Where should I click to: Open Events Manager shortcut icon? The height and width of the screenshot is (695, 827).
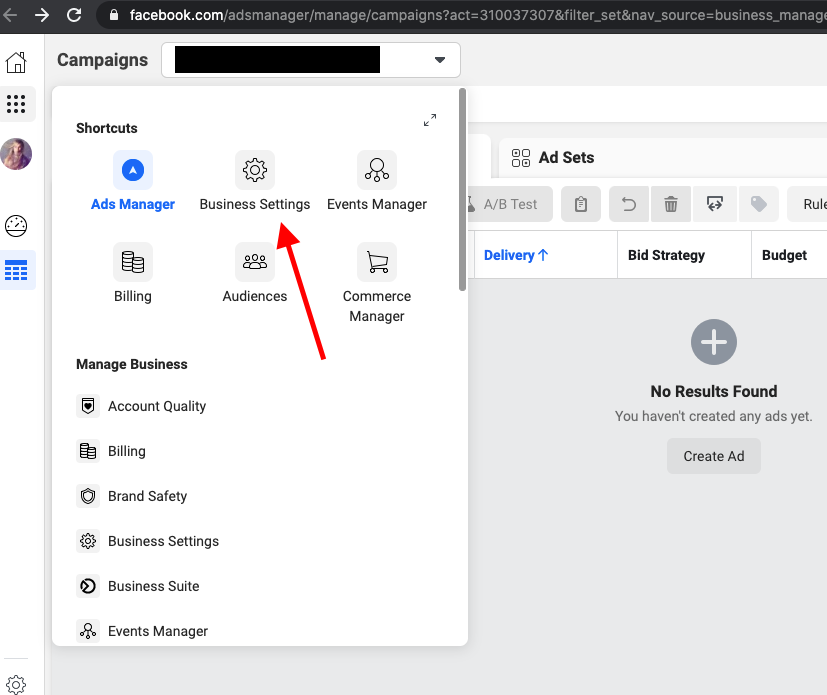point(377,170)
